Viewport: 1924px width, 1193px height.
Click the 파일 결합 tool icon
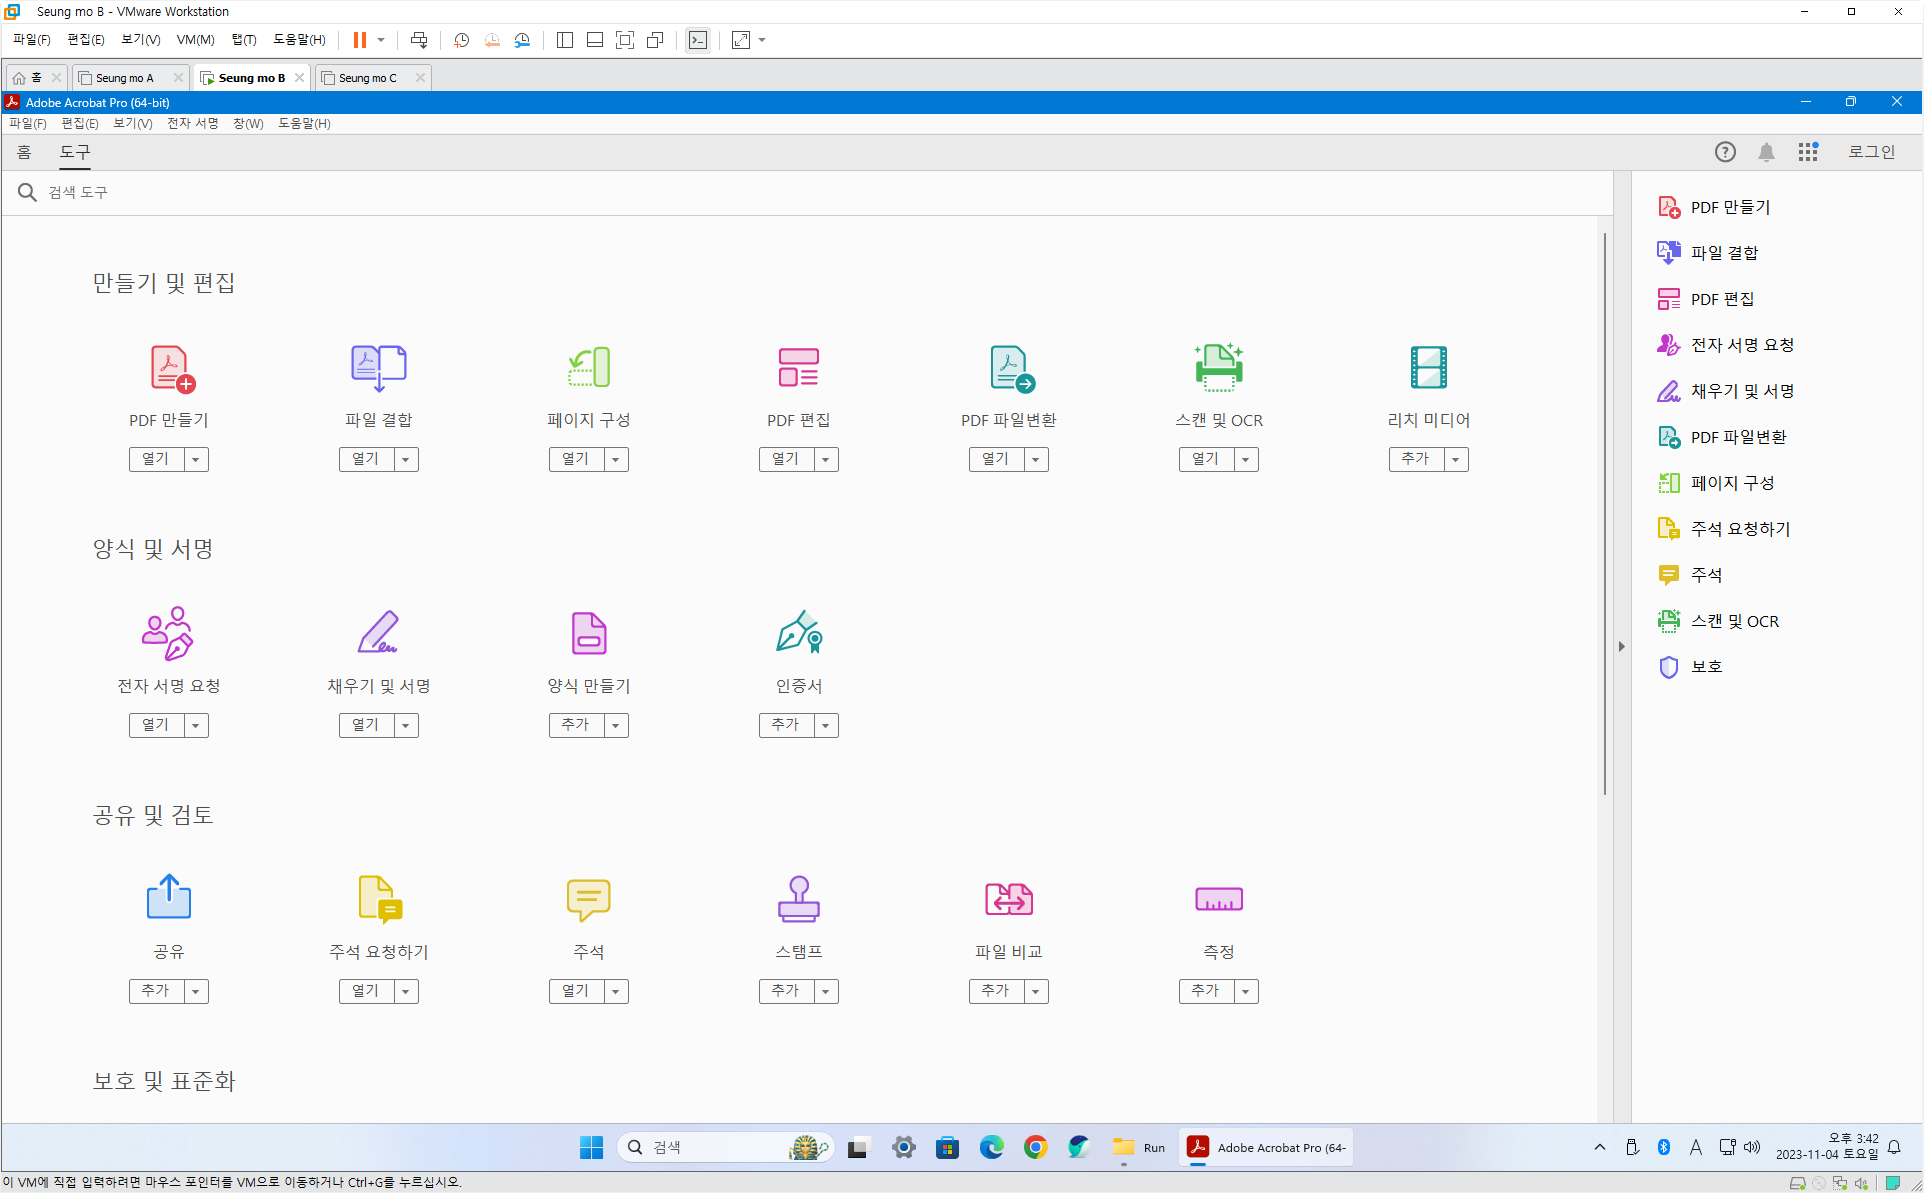(x=378, y=368)
